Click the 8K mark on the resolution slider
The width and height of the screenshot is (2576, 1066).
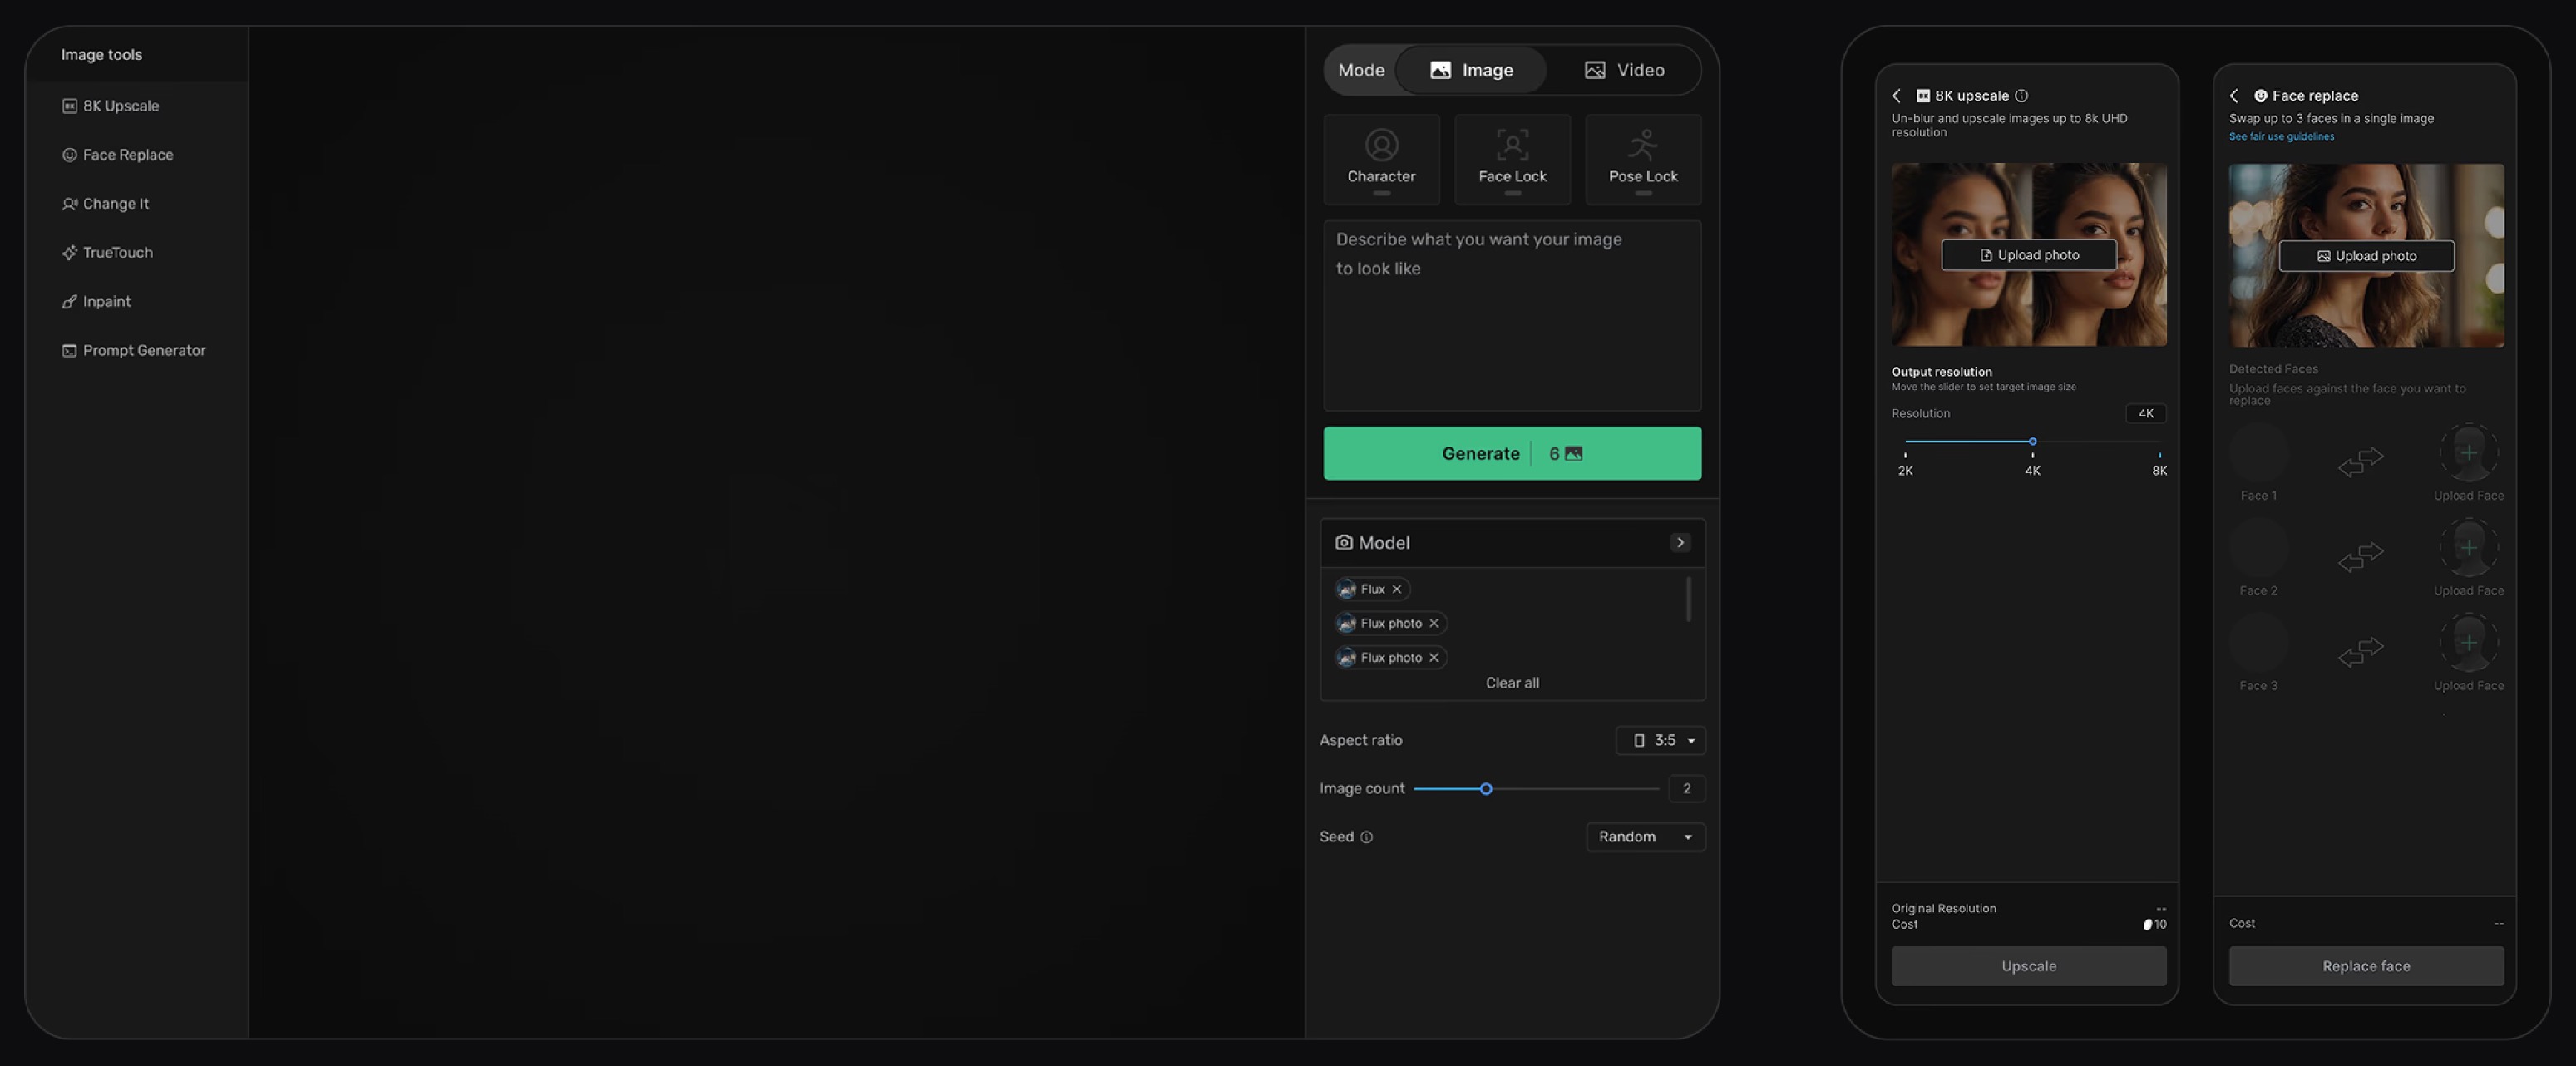point(2159,465)
